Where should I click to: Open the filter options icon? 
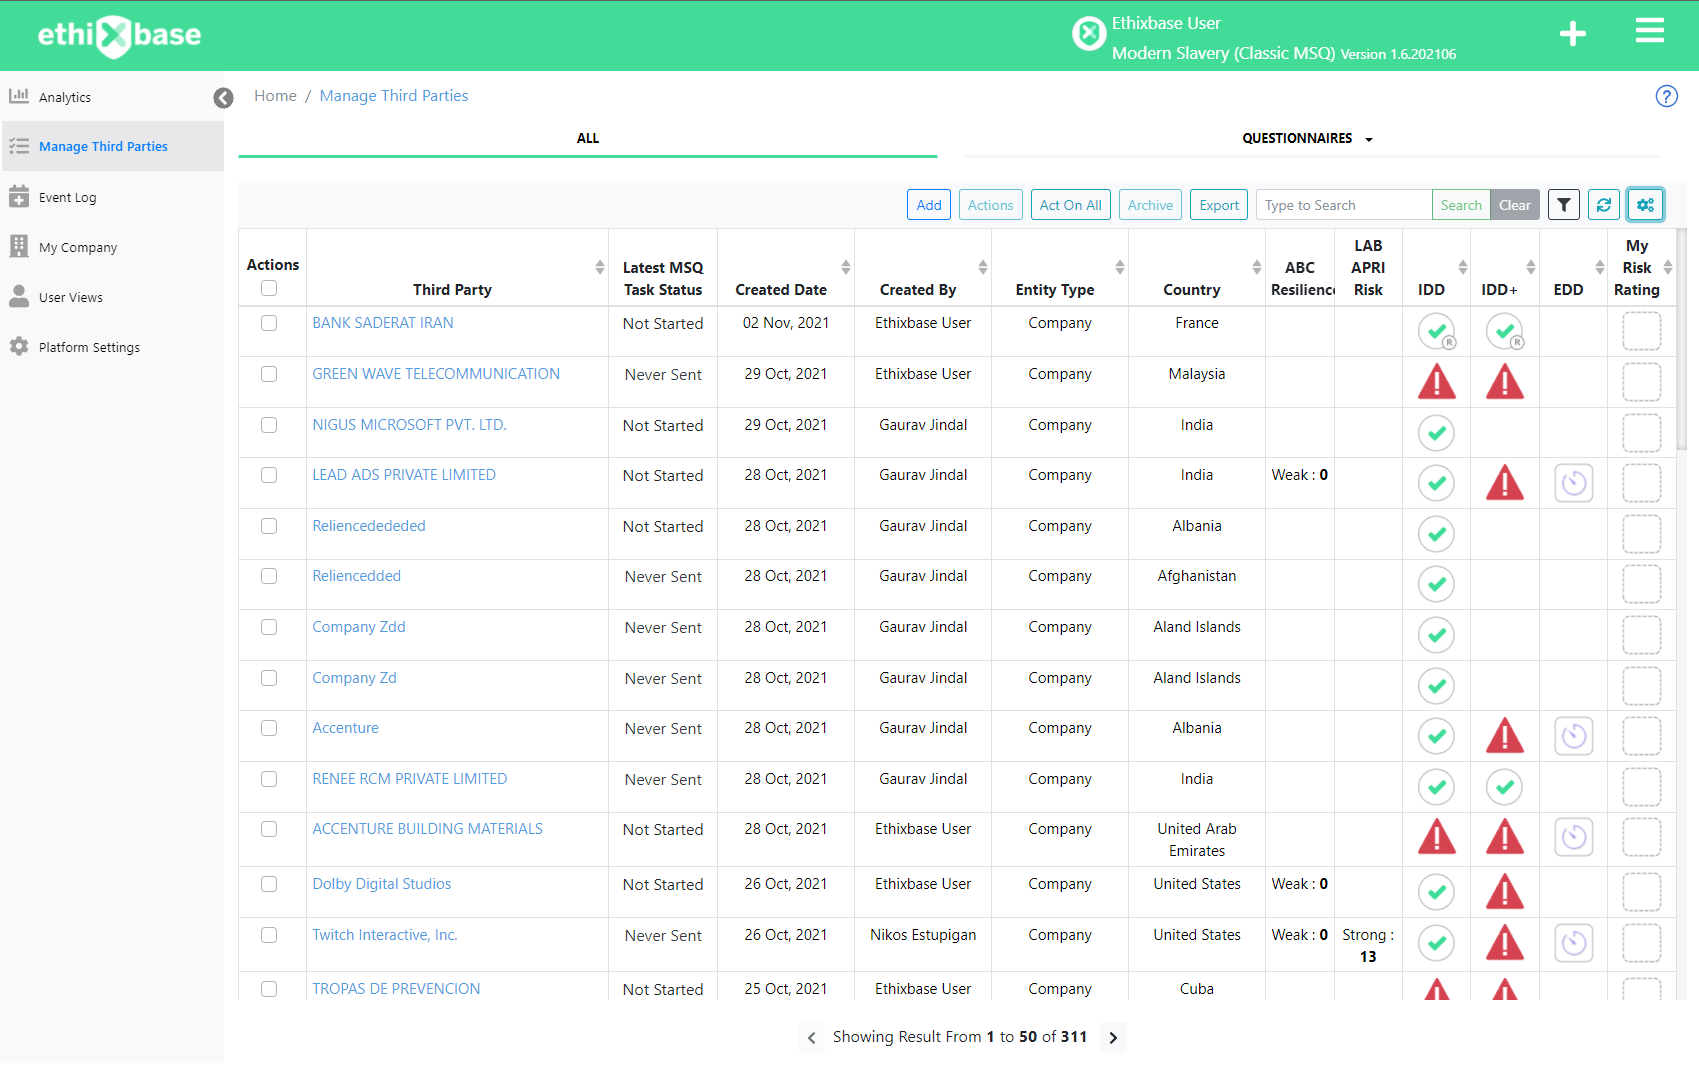tap(1563, 204)
